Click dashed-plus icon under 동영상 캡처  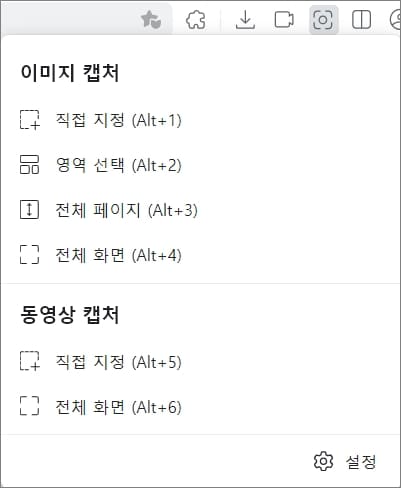[x=30, y=361]
